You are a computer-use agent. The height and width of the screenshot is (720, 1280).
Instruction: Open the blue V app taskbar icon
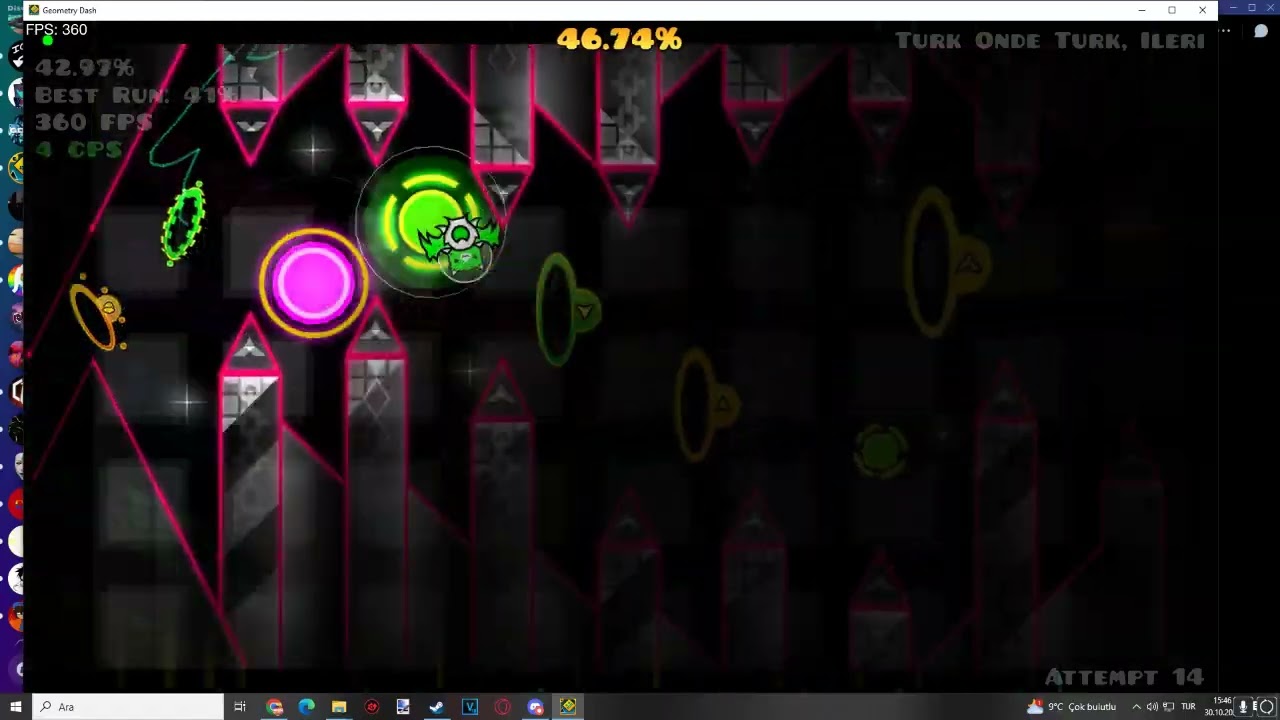[470, 707]
